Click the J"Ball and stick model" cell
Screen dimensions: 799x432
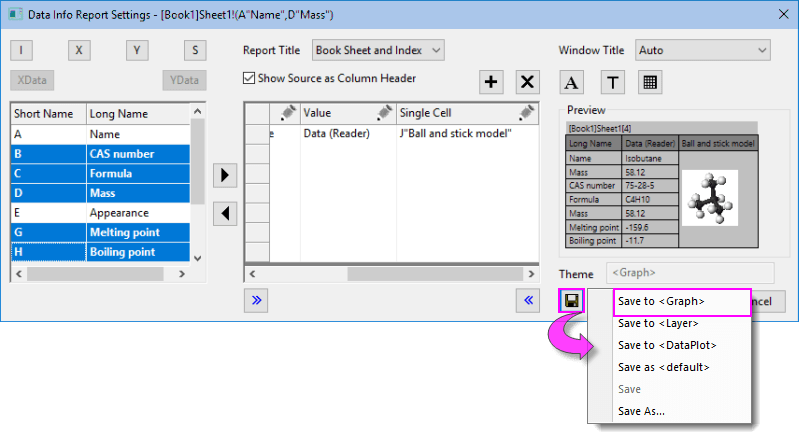click(467, 133)
